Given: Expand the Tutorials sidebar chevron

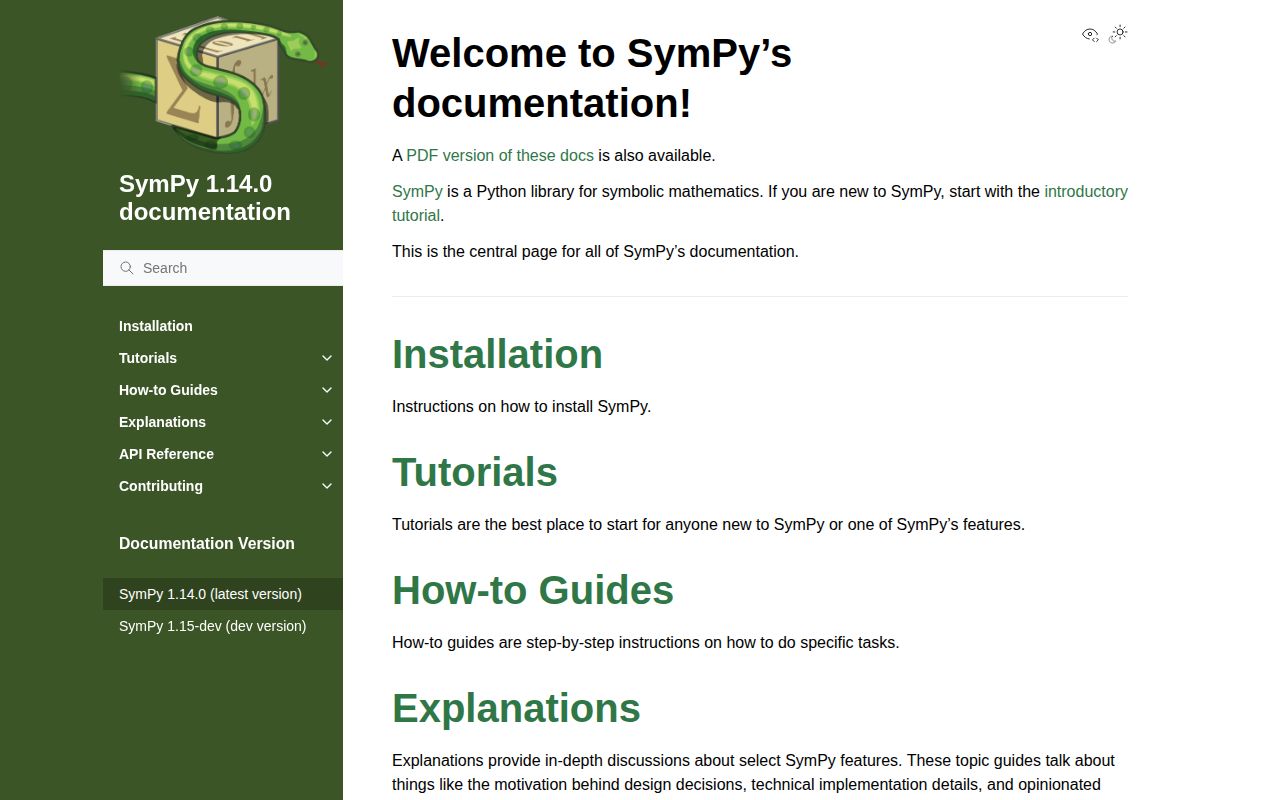Looking at the screenshot, I should (x=327, y=358).
